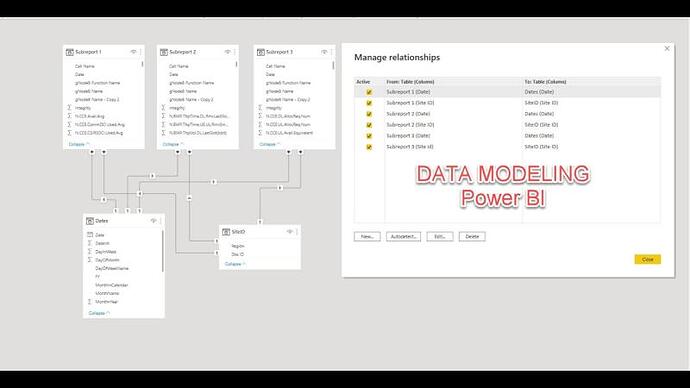Select Cell Name field in Subreport 1
Screen dimensions: 690x388
[x=85, y=66]
